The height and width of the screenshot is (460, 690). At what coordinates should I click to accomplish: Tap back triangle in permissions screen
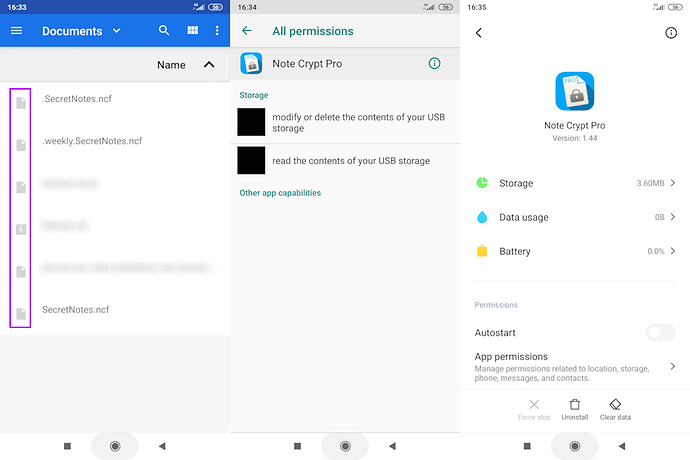click(x=393, y=446)
